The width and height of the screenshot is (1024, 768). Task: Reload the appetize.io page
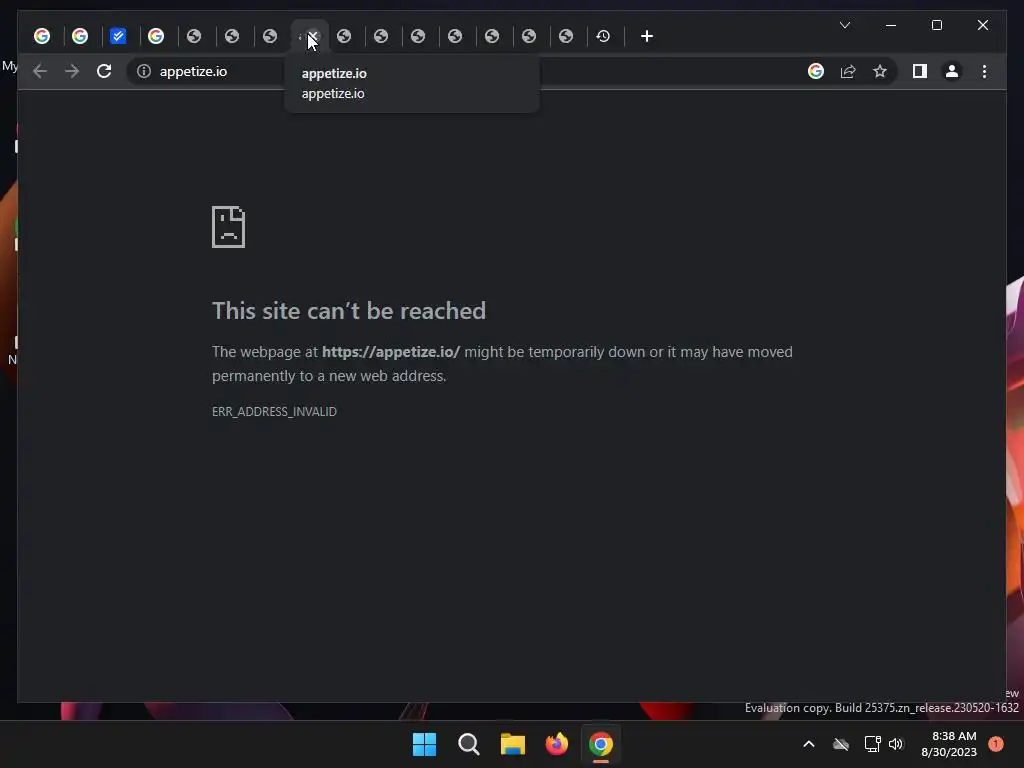(104, 71)
